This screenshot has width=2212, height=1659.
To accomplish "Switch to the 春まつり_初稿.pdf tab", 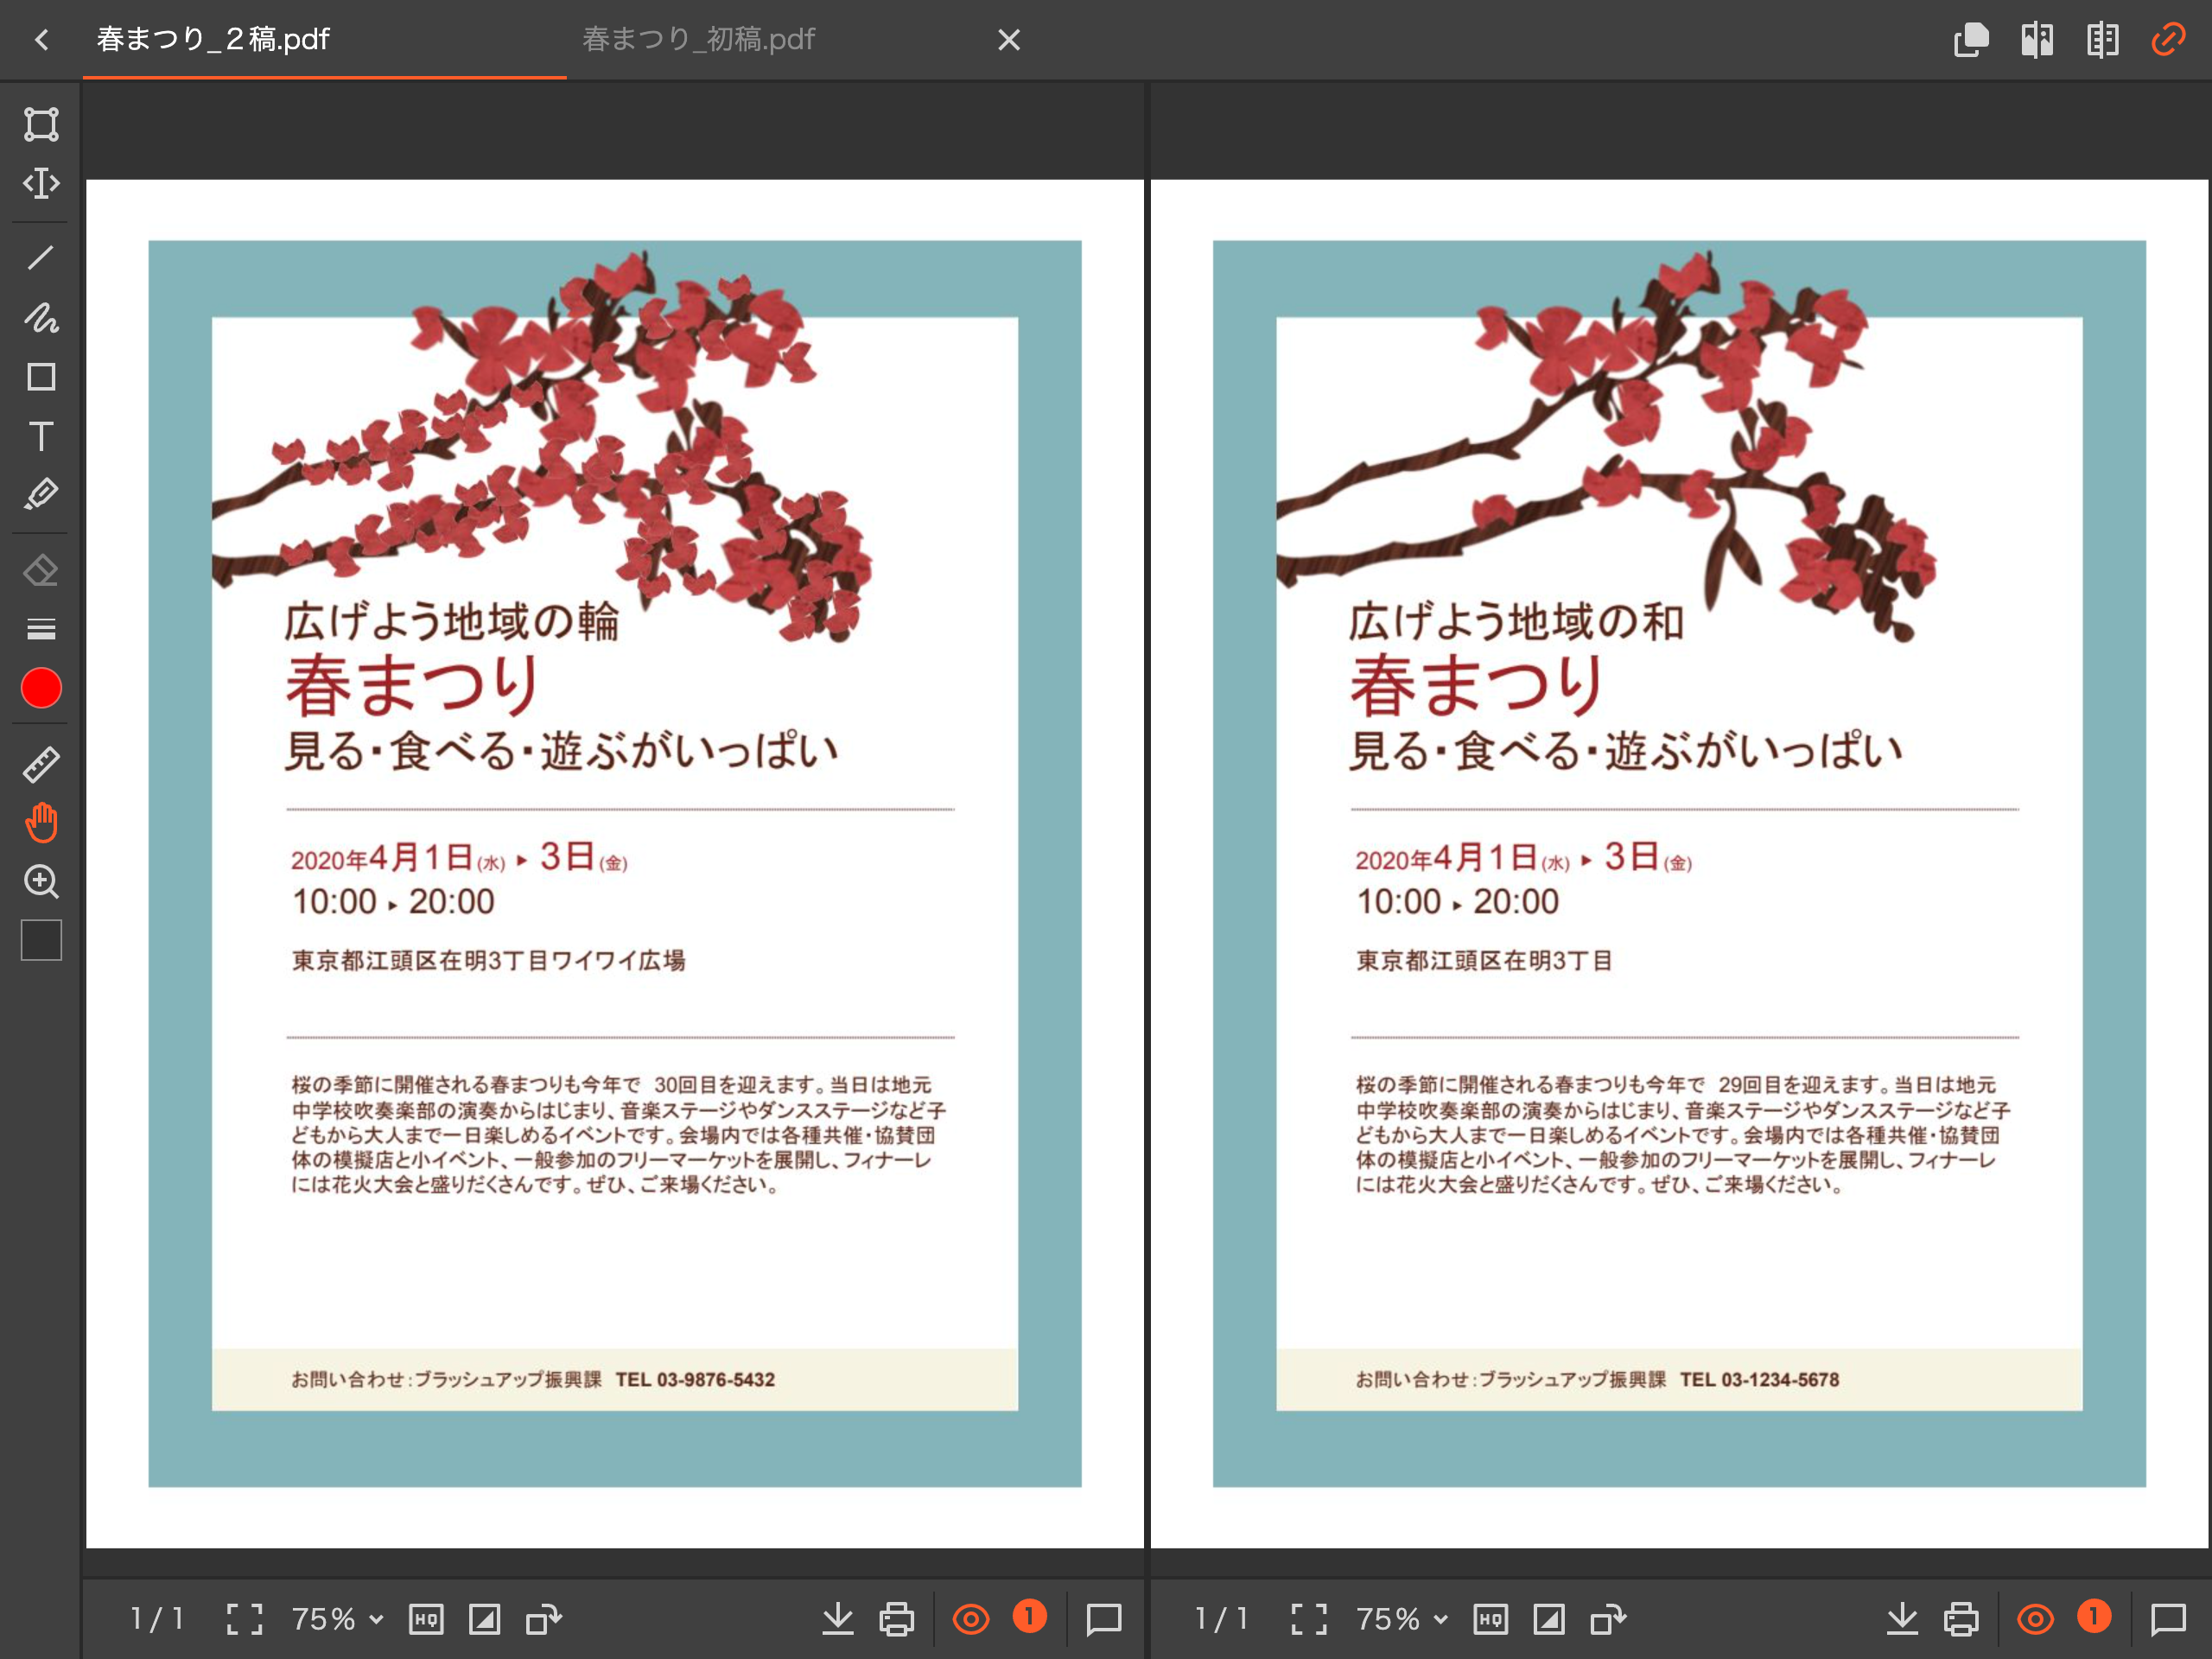I will click(x=698, y=40).
